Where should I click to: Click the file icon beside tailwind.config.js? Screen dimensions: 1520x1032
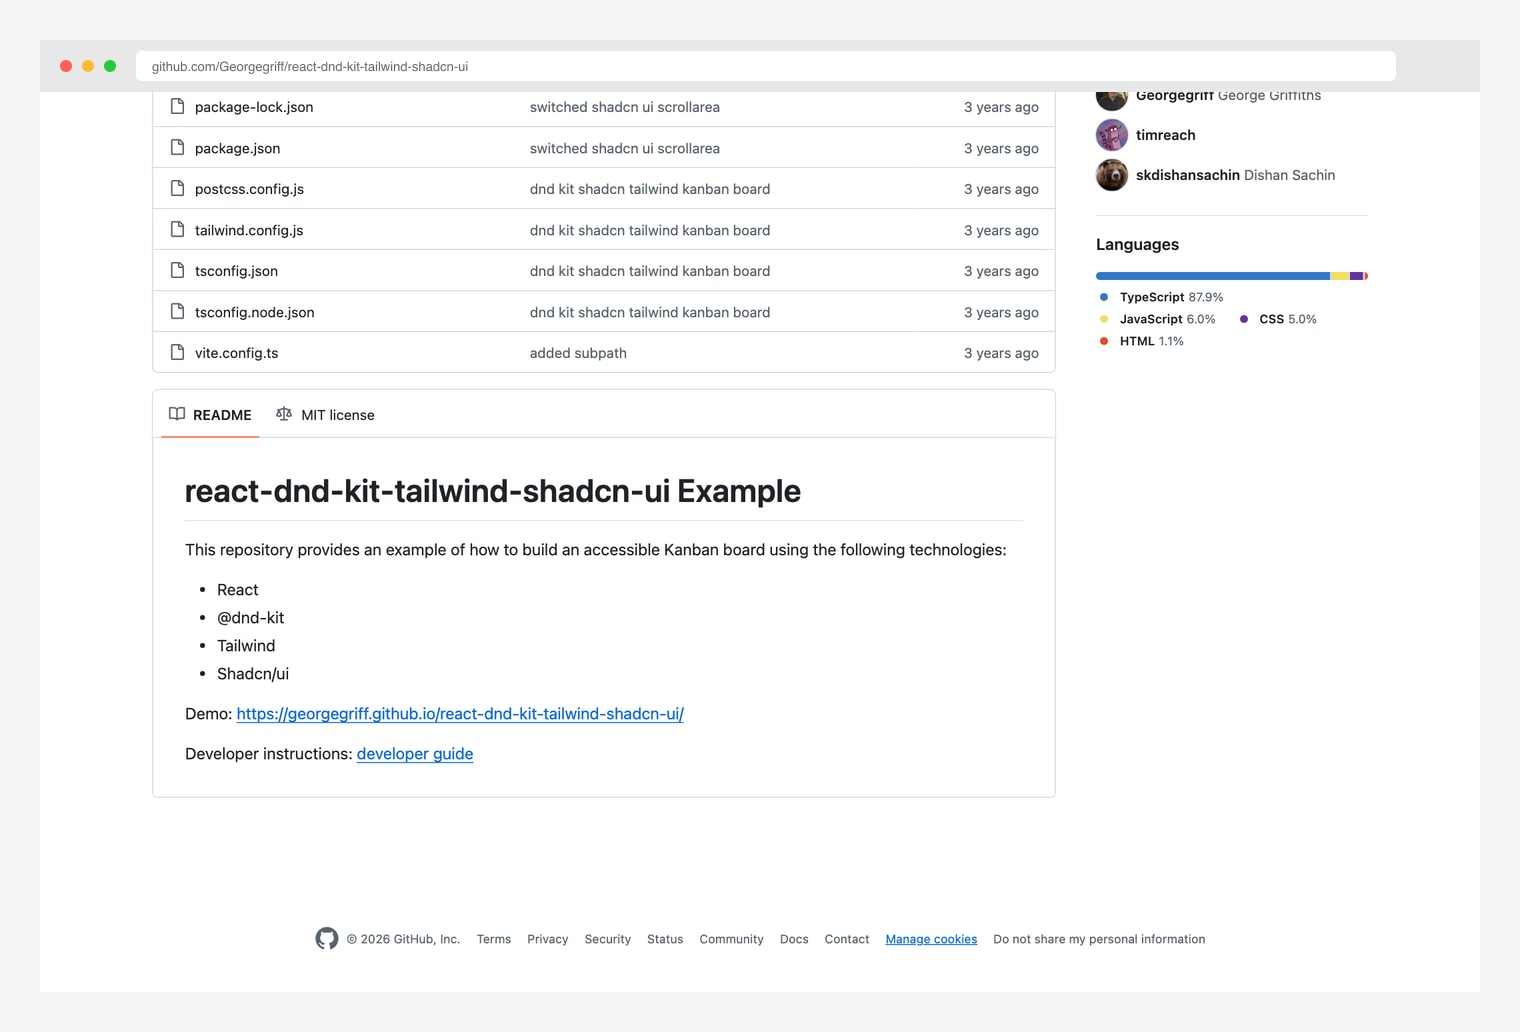(x=177, y=229)
